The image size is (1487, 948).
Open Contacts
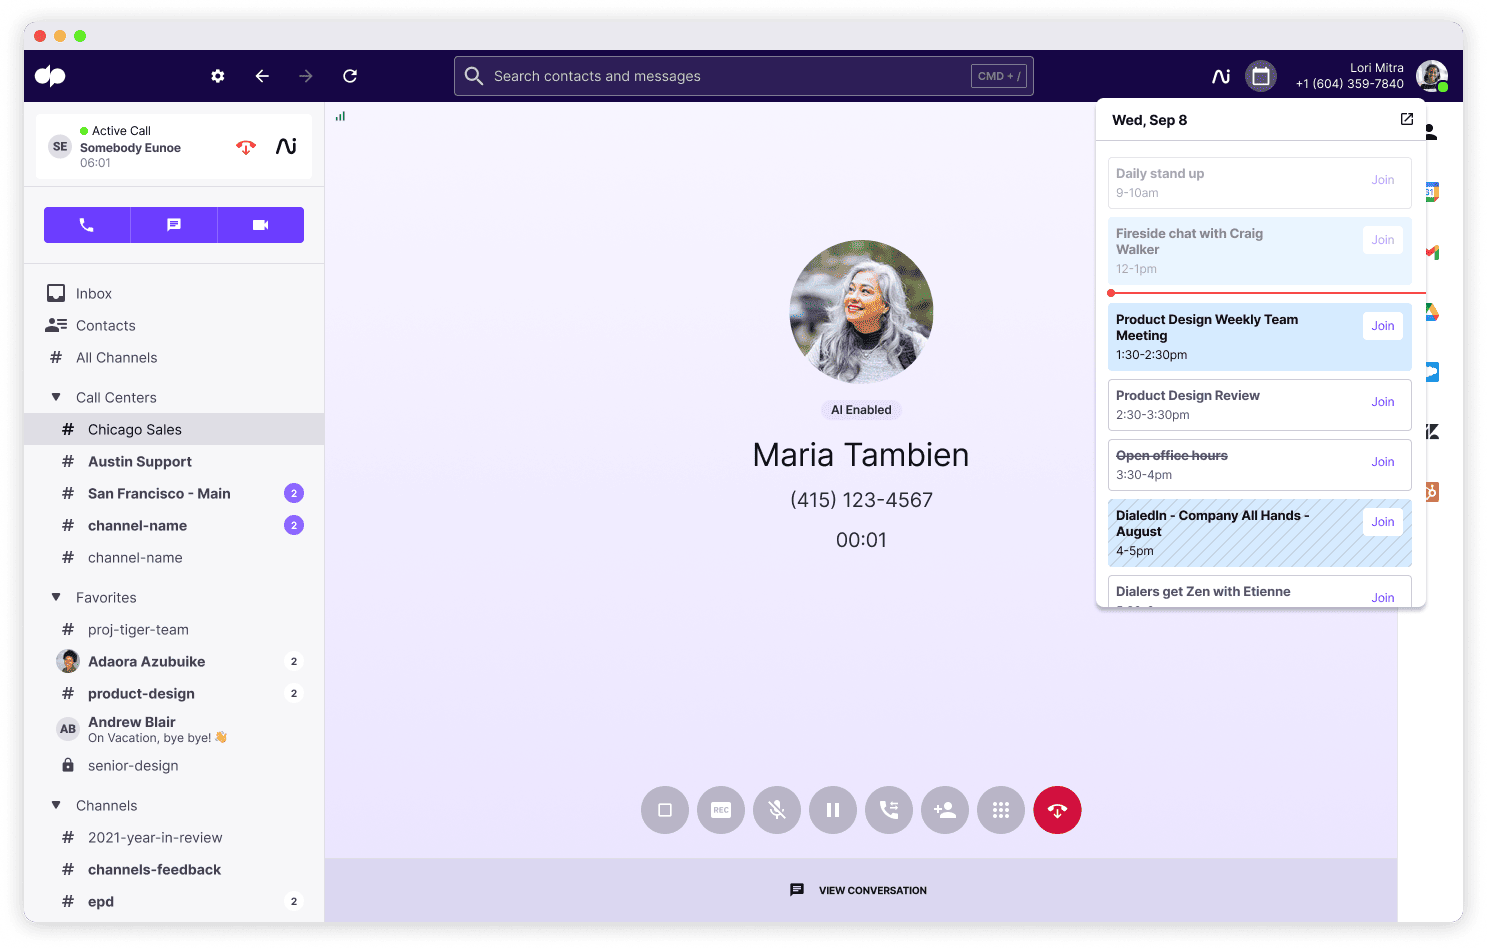click(x=174, y=325)
